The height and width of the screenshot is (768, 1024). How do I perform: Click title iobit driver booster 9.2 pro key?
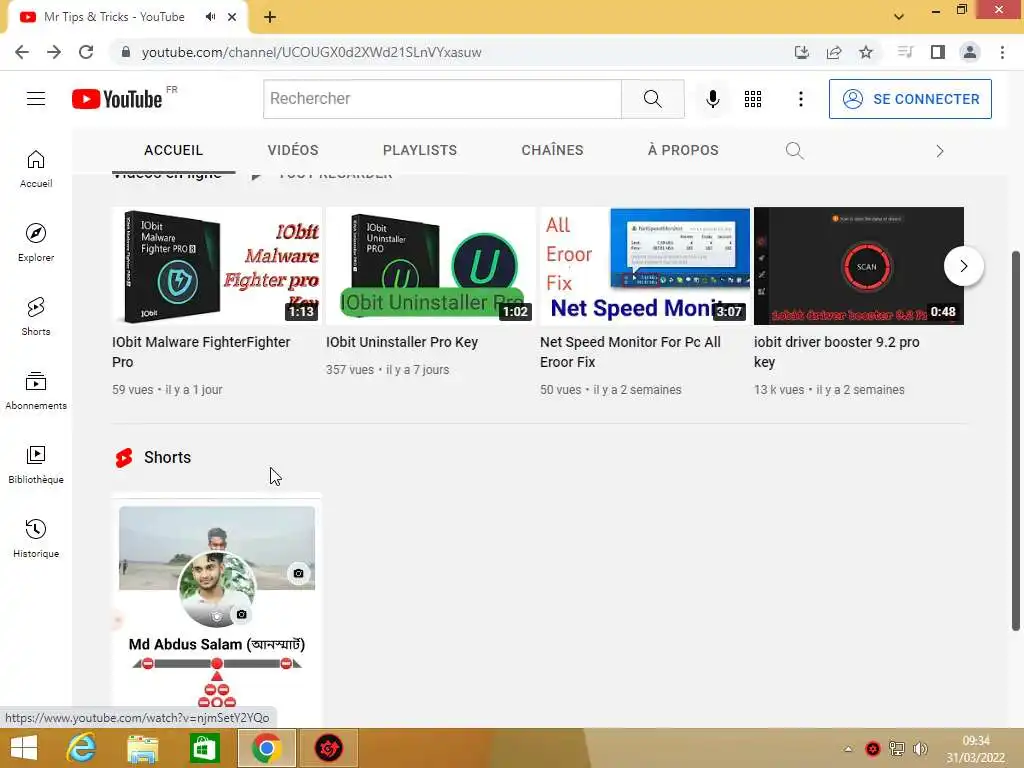[837, 352]
